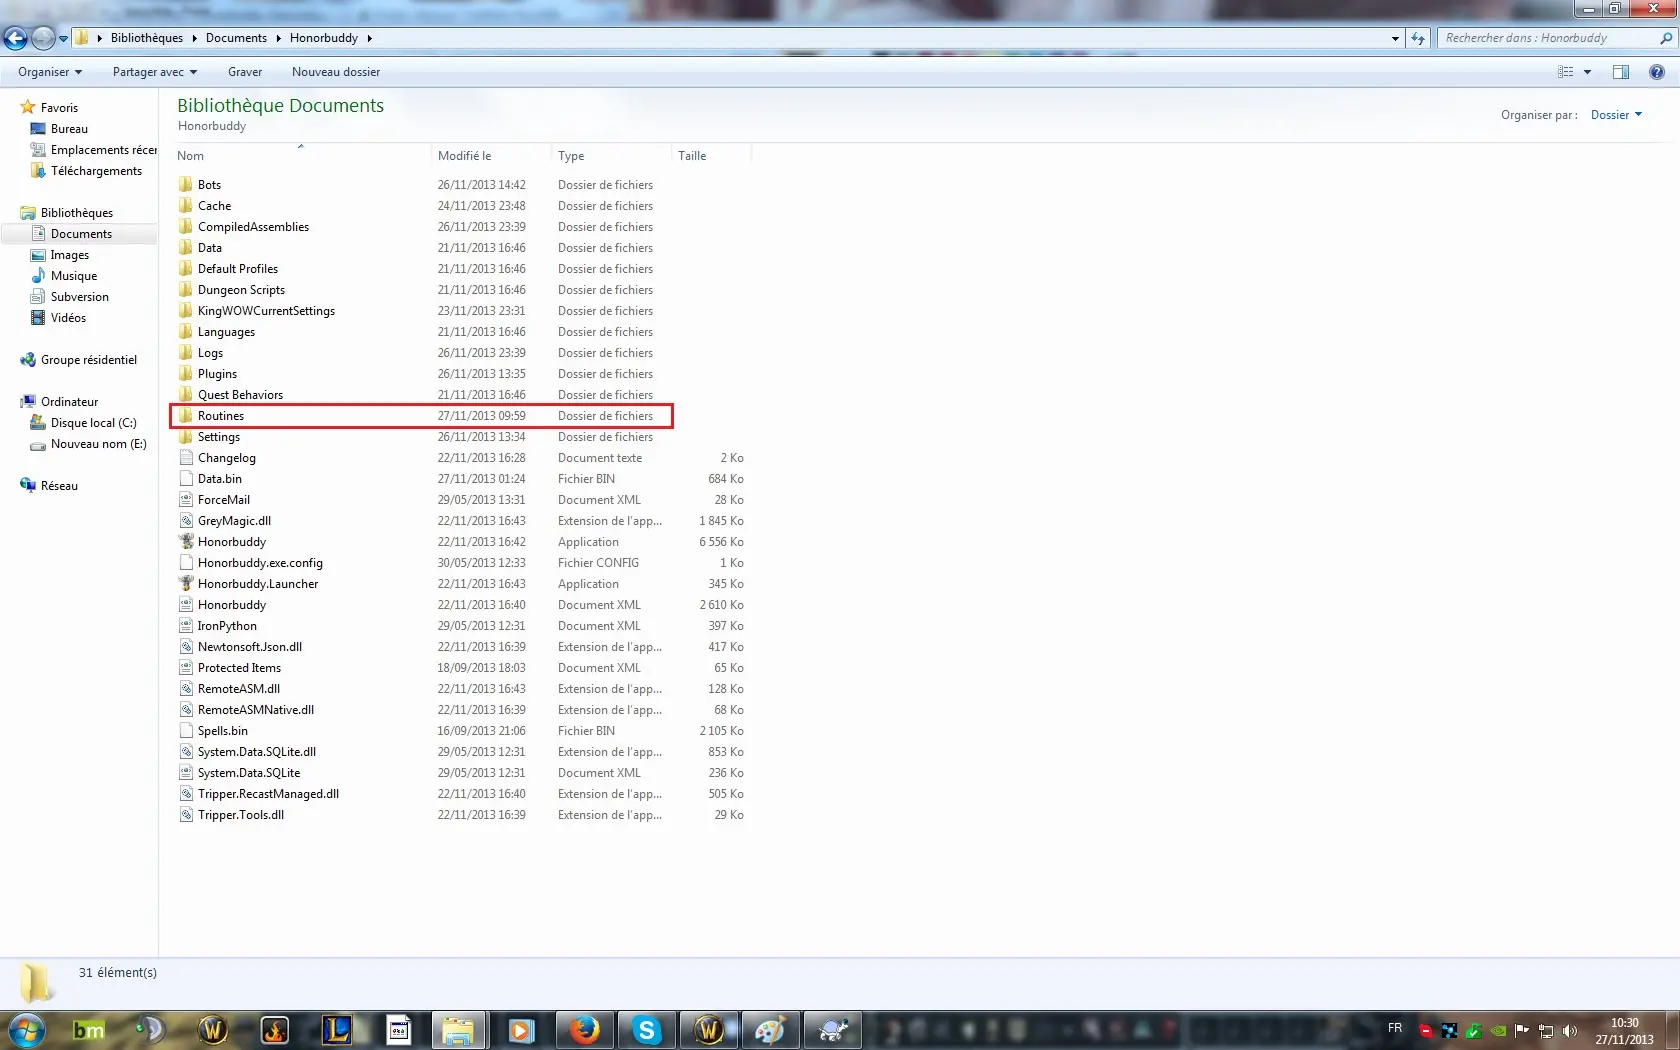The height and width of the screenshot is (1050, 1680).
Task: Select the Quest Behaviors folder
Action: click(x=240, y=395)
